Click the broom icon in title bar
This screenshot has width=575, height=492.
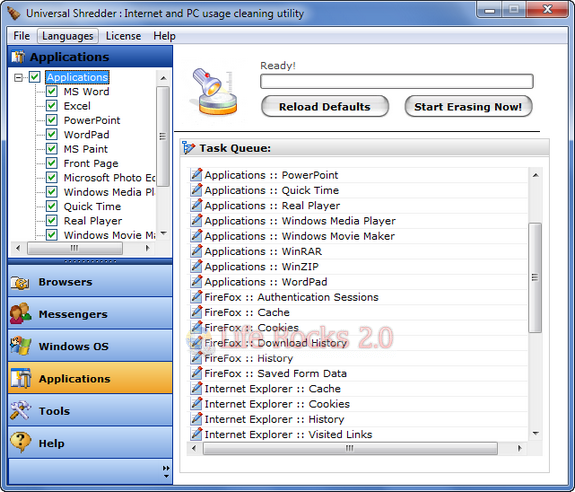(x=14, y=14)
